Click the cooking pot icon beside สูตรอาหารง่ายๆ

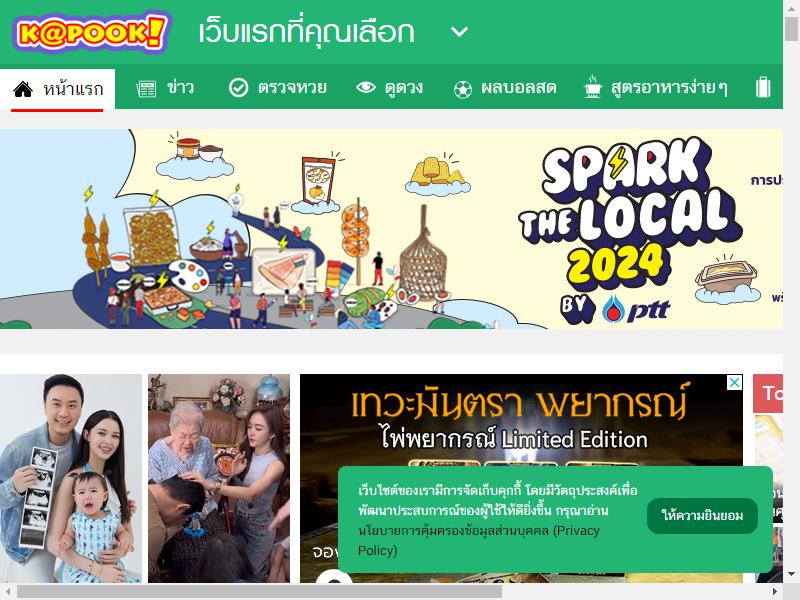(x=592, y=87)
